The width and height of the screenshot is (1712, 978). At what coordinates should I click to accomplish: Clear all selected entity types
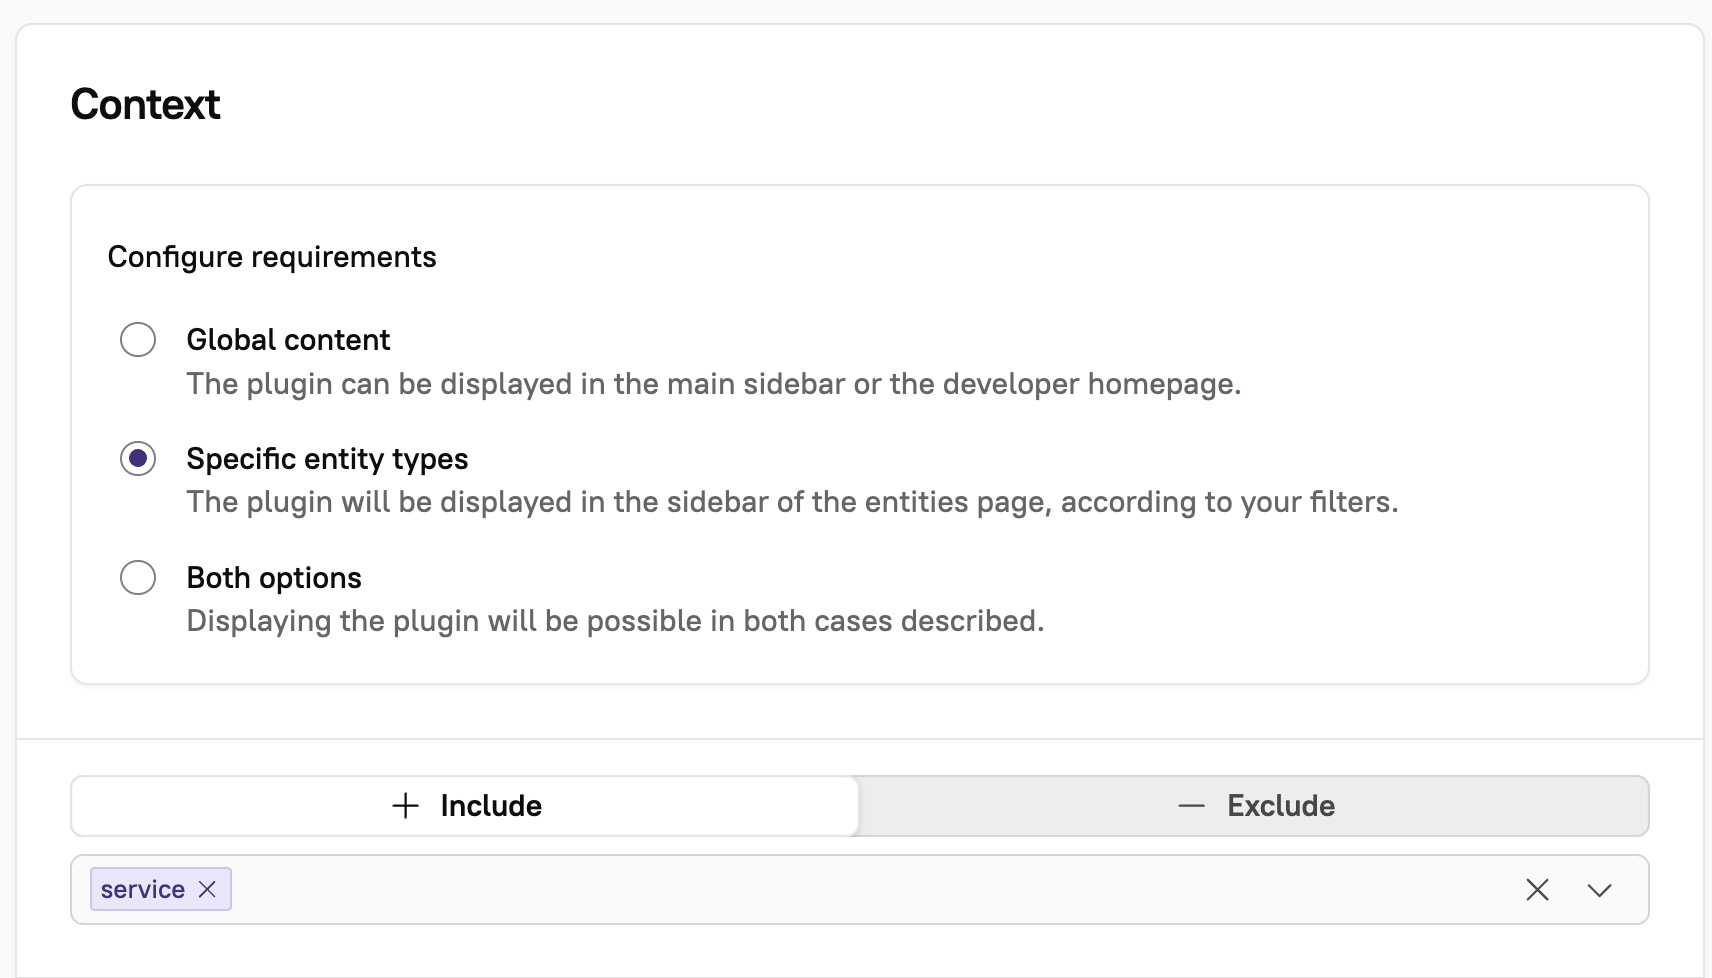(1537, 889)
